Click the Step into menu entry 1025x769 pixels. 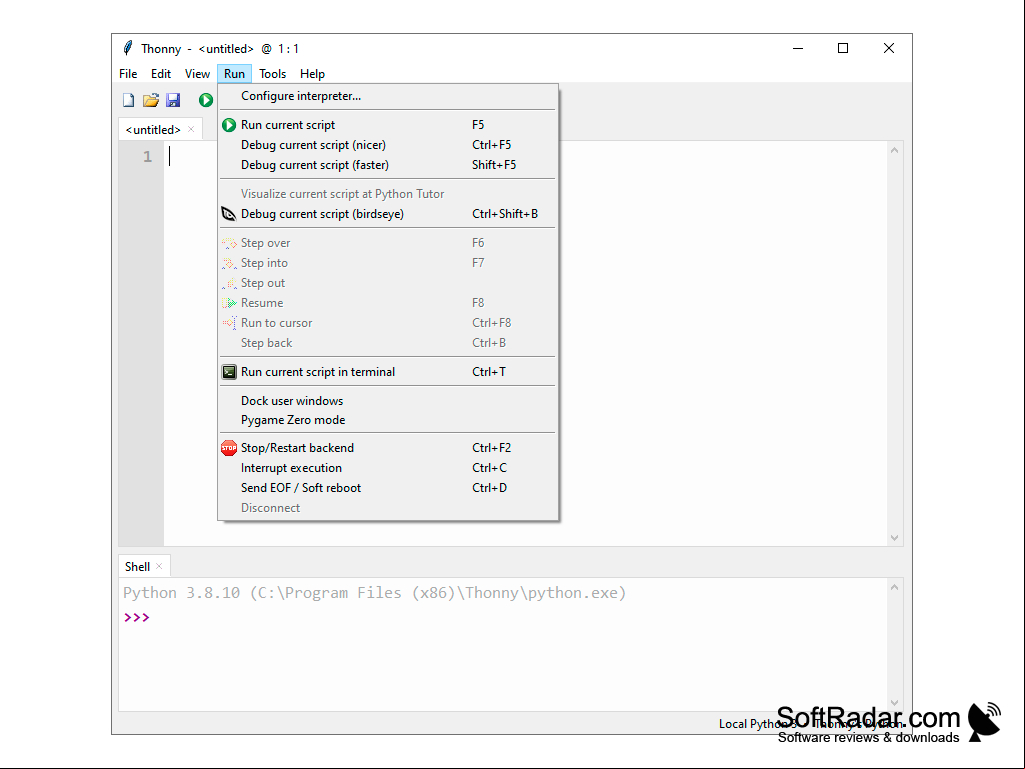coord(388,263)
